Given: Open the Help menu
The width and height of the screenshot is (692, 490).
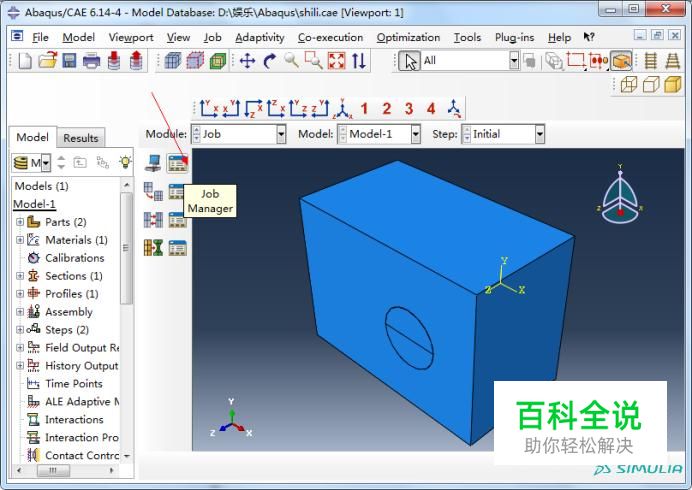Looking at the screenshot, I should click(559, 38).
